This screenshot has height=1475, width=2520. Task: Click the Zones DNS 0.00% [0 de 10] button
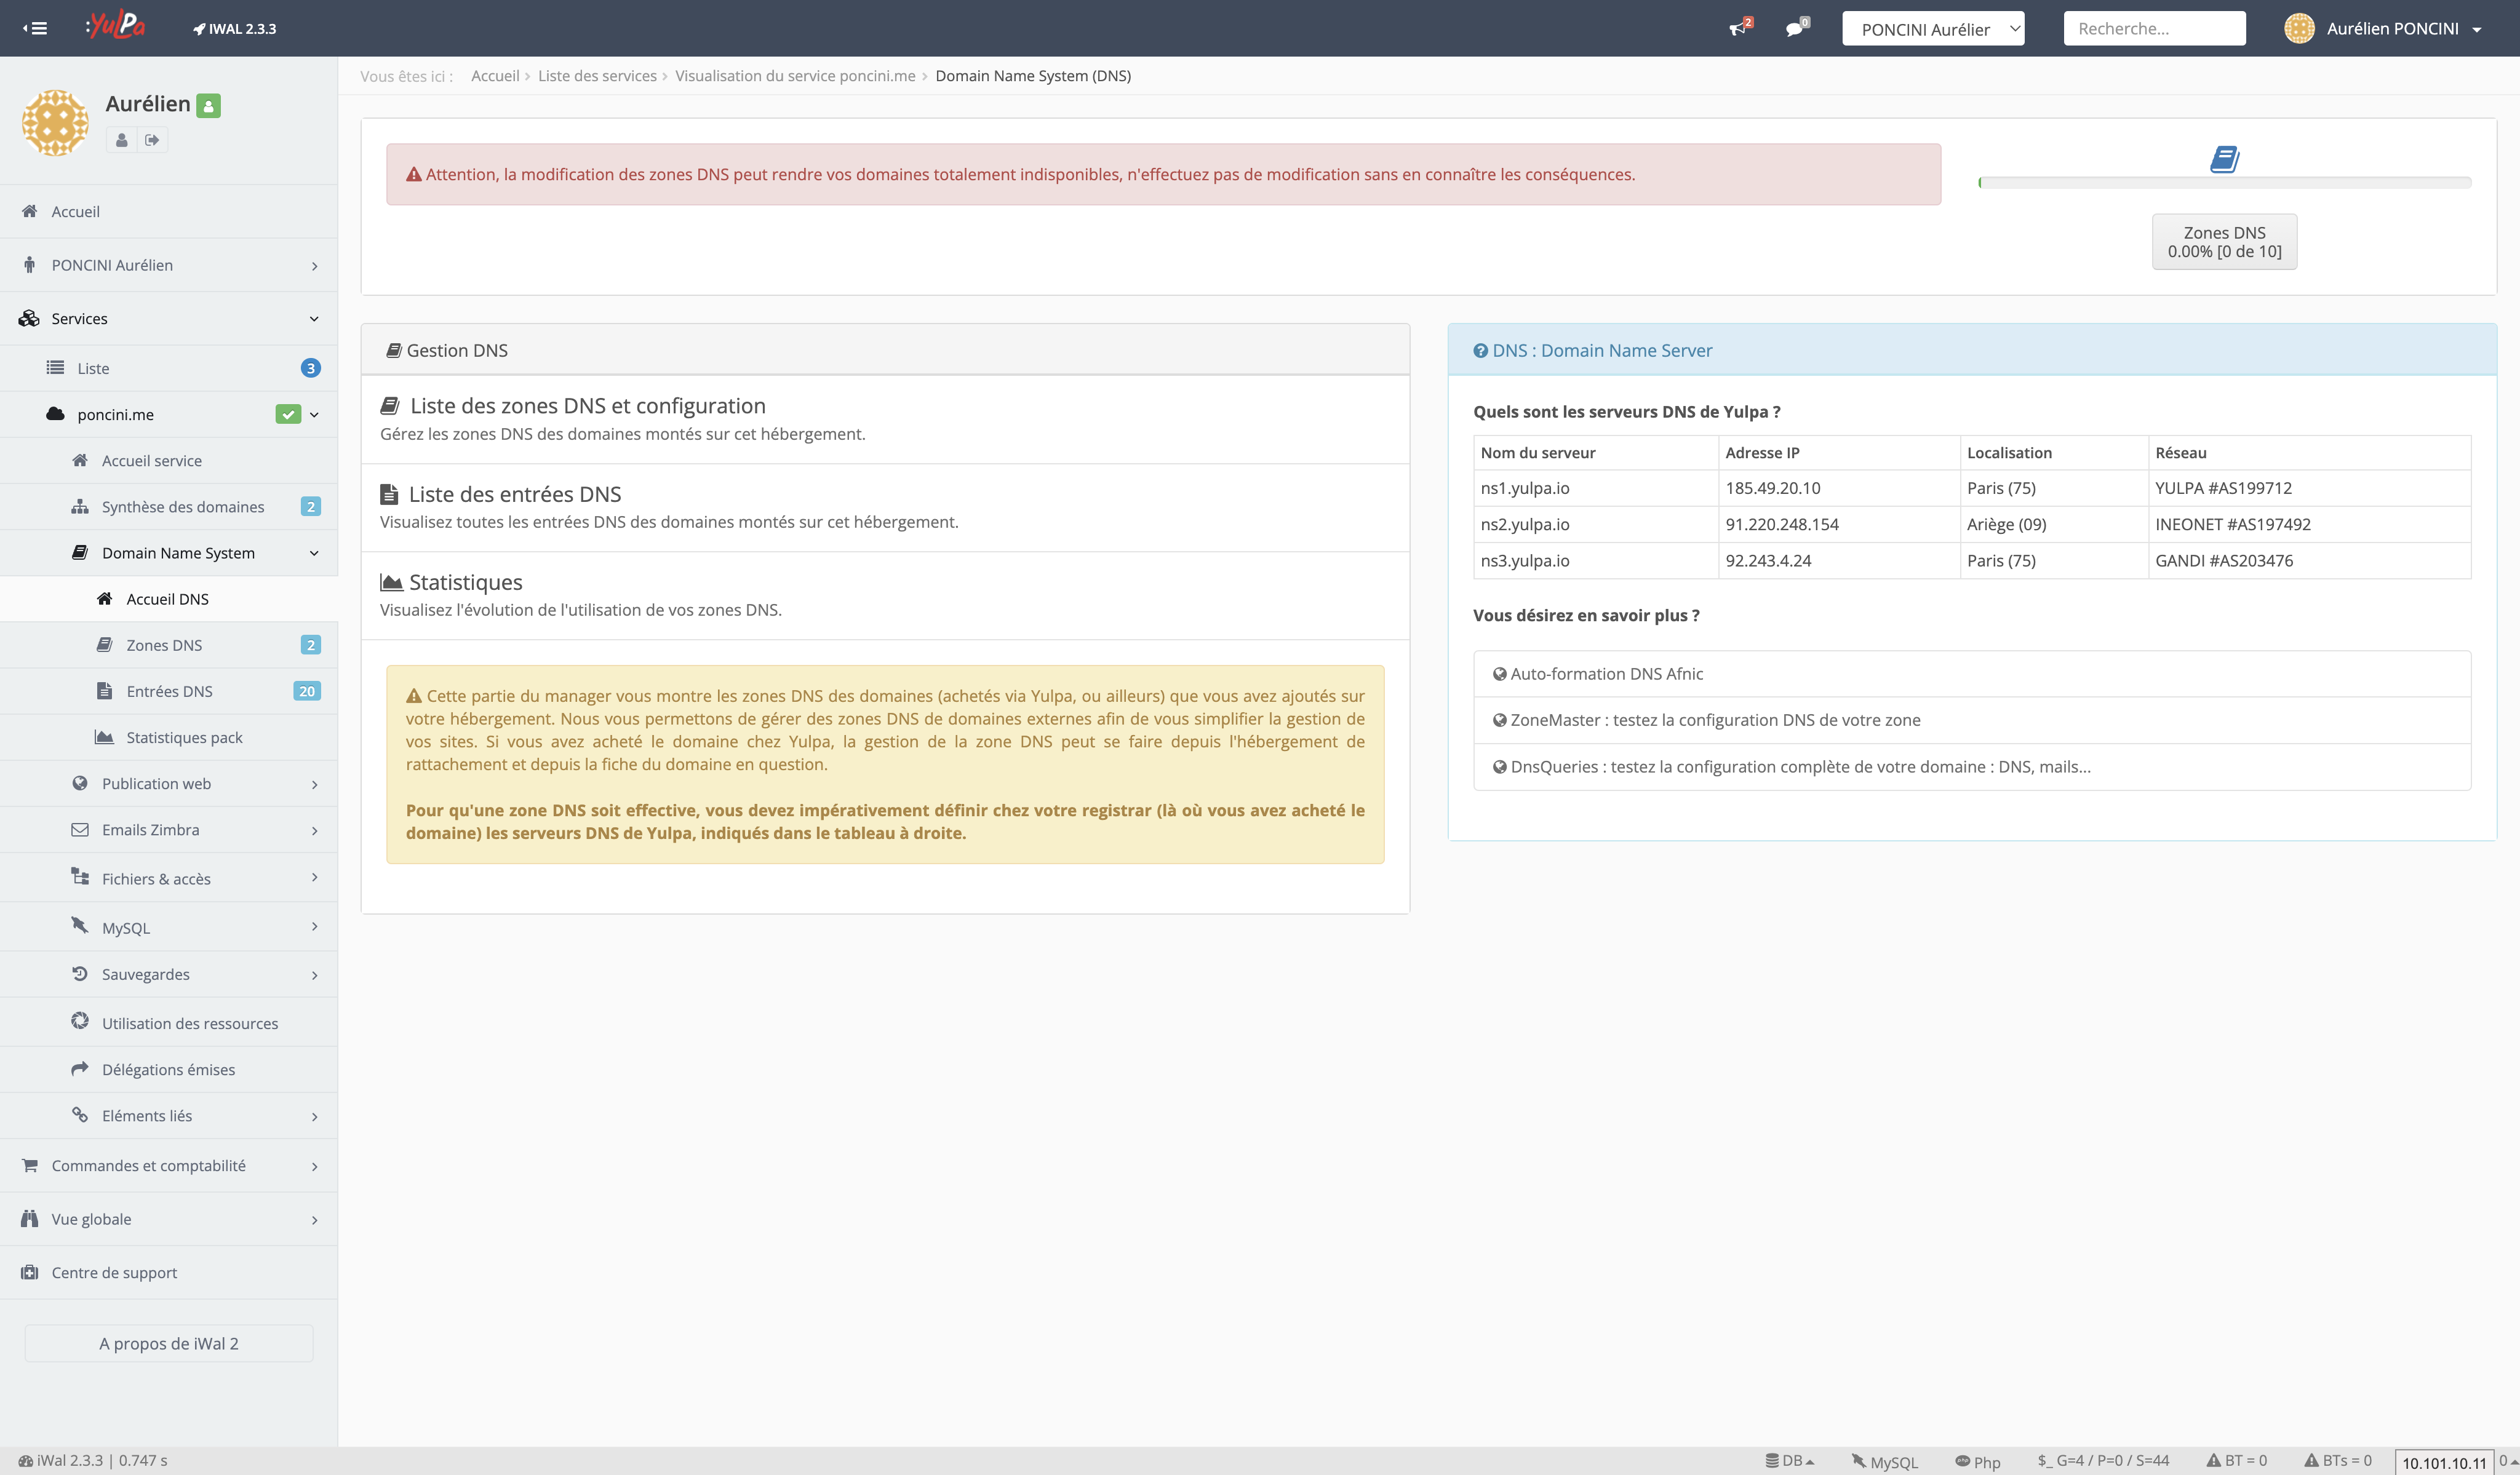pos(2224,242)
